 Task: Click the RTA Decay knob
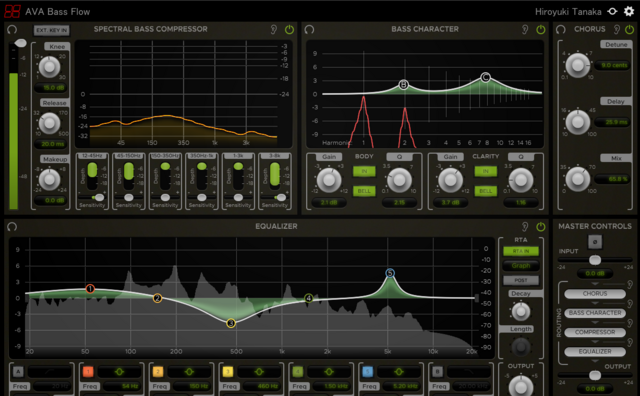[521, 312]
